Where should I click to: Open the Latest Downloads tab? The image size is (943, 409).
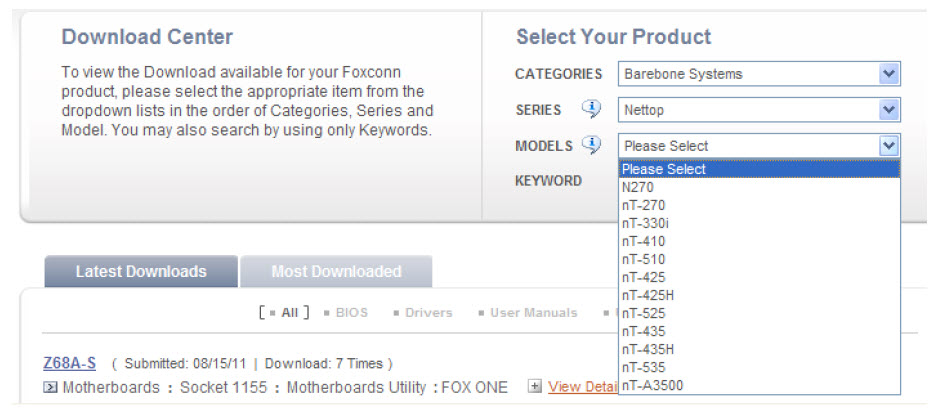[x=141, y=271]
